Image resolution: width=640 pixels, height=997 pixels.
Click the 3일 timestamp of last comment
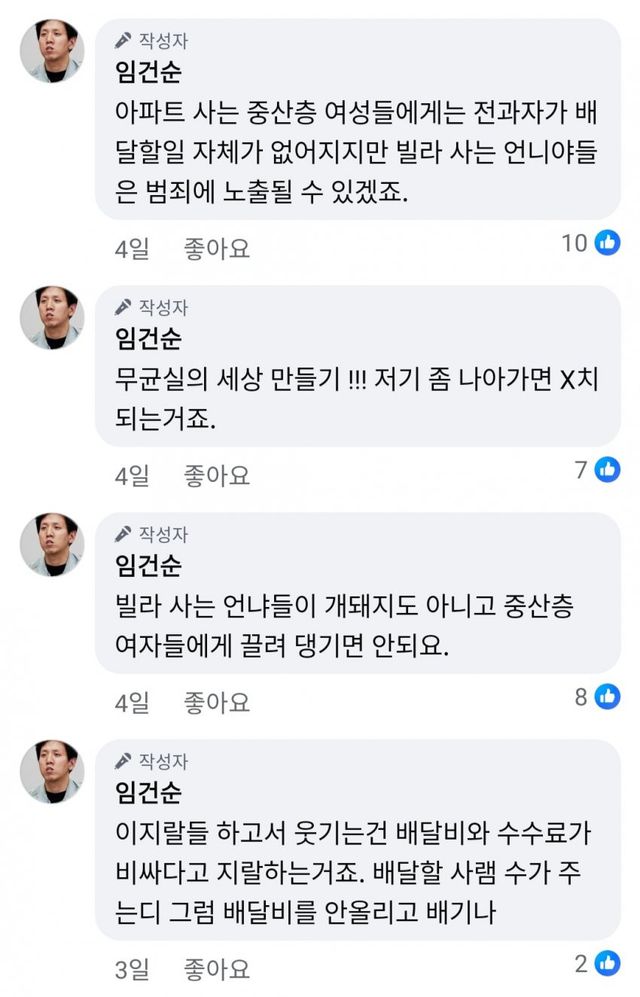(x=131, y=968)
